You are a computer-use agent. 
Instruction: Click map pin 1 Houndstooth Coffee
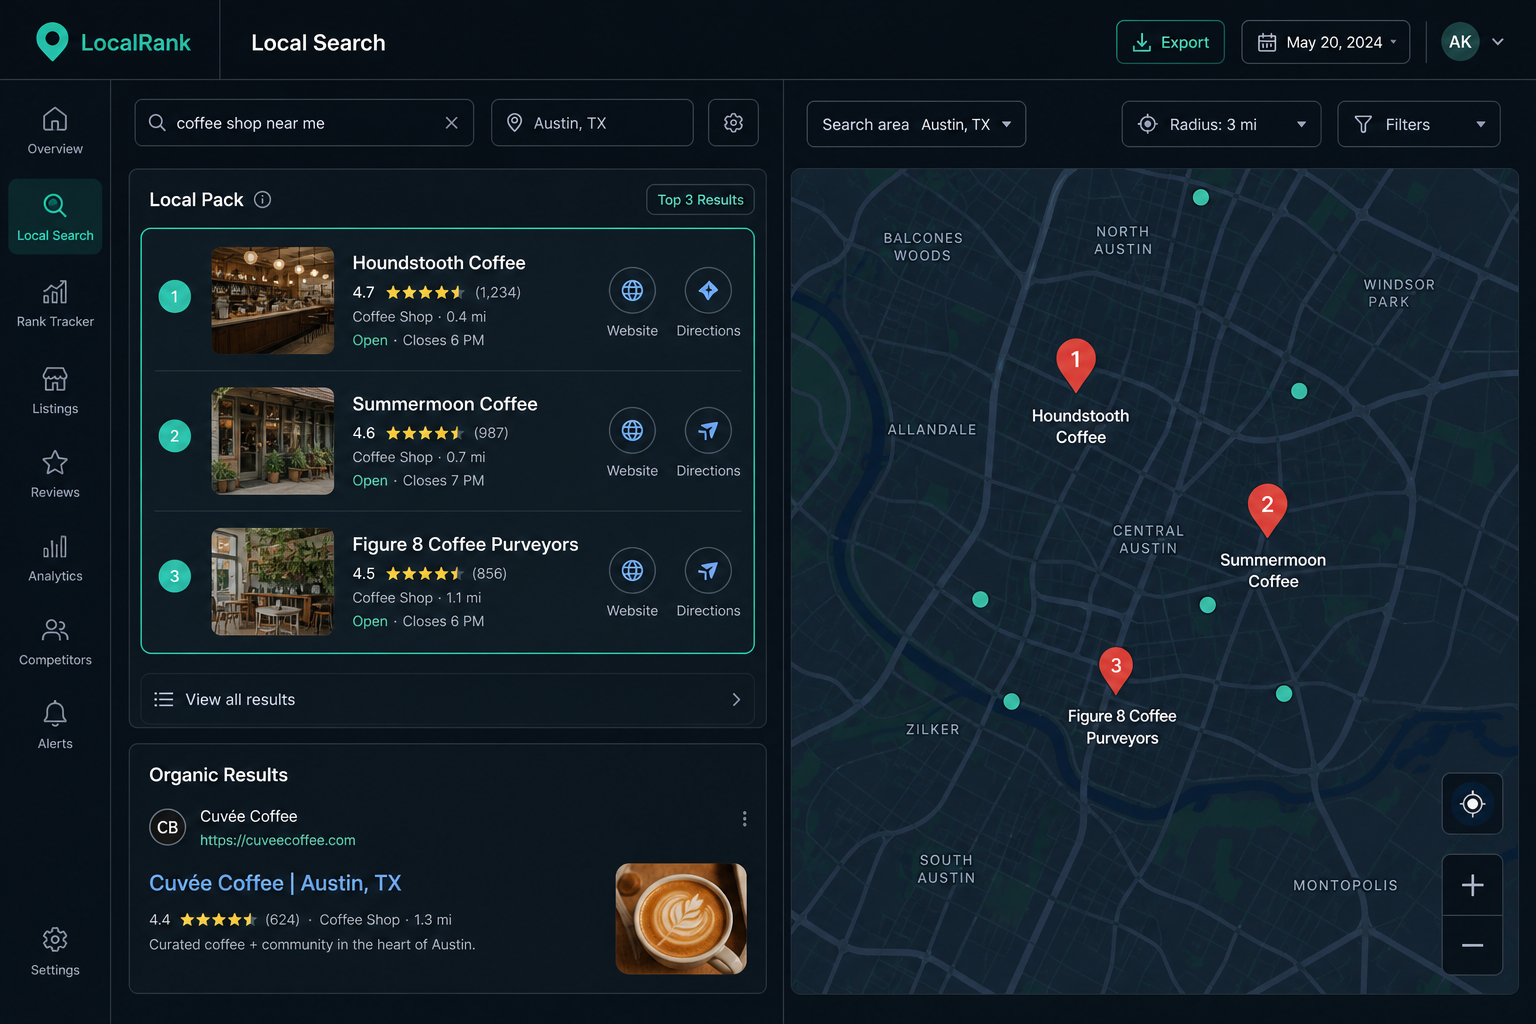1076,364
